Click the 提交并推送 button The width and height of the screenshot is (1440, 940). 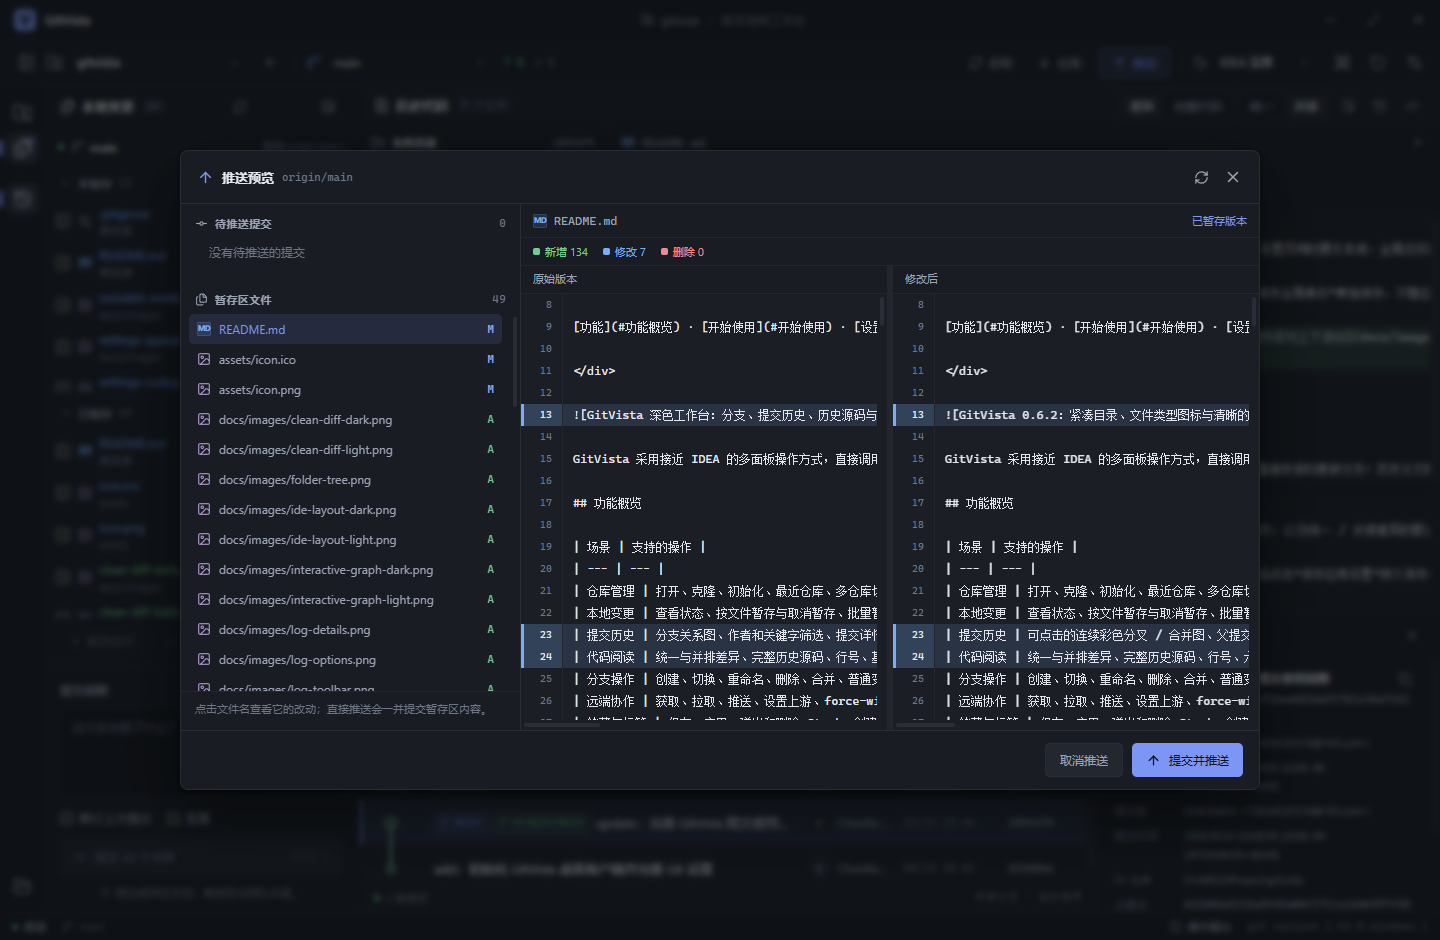coord(1187,760)
